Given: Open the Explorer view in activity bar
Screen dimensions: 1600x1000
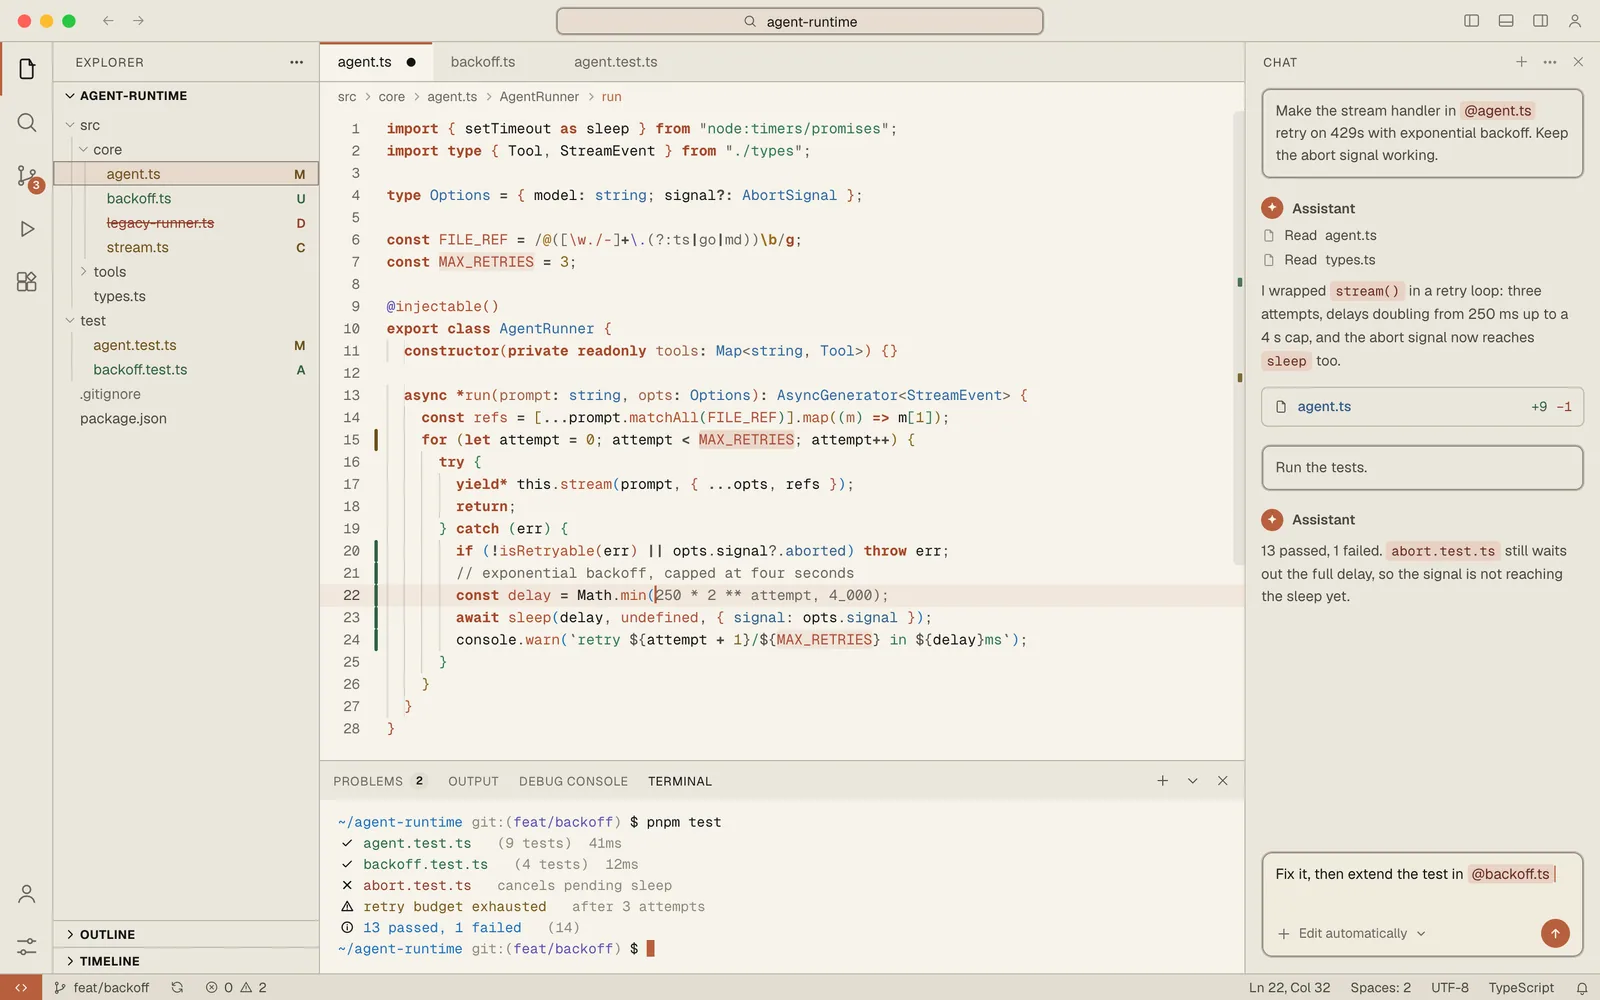Looking at the screenshot, I should 27,69.
